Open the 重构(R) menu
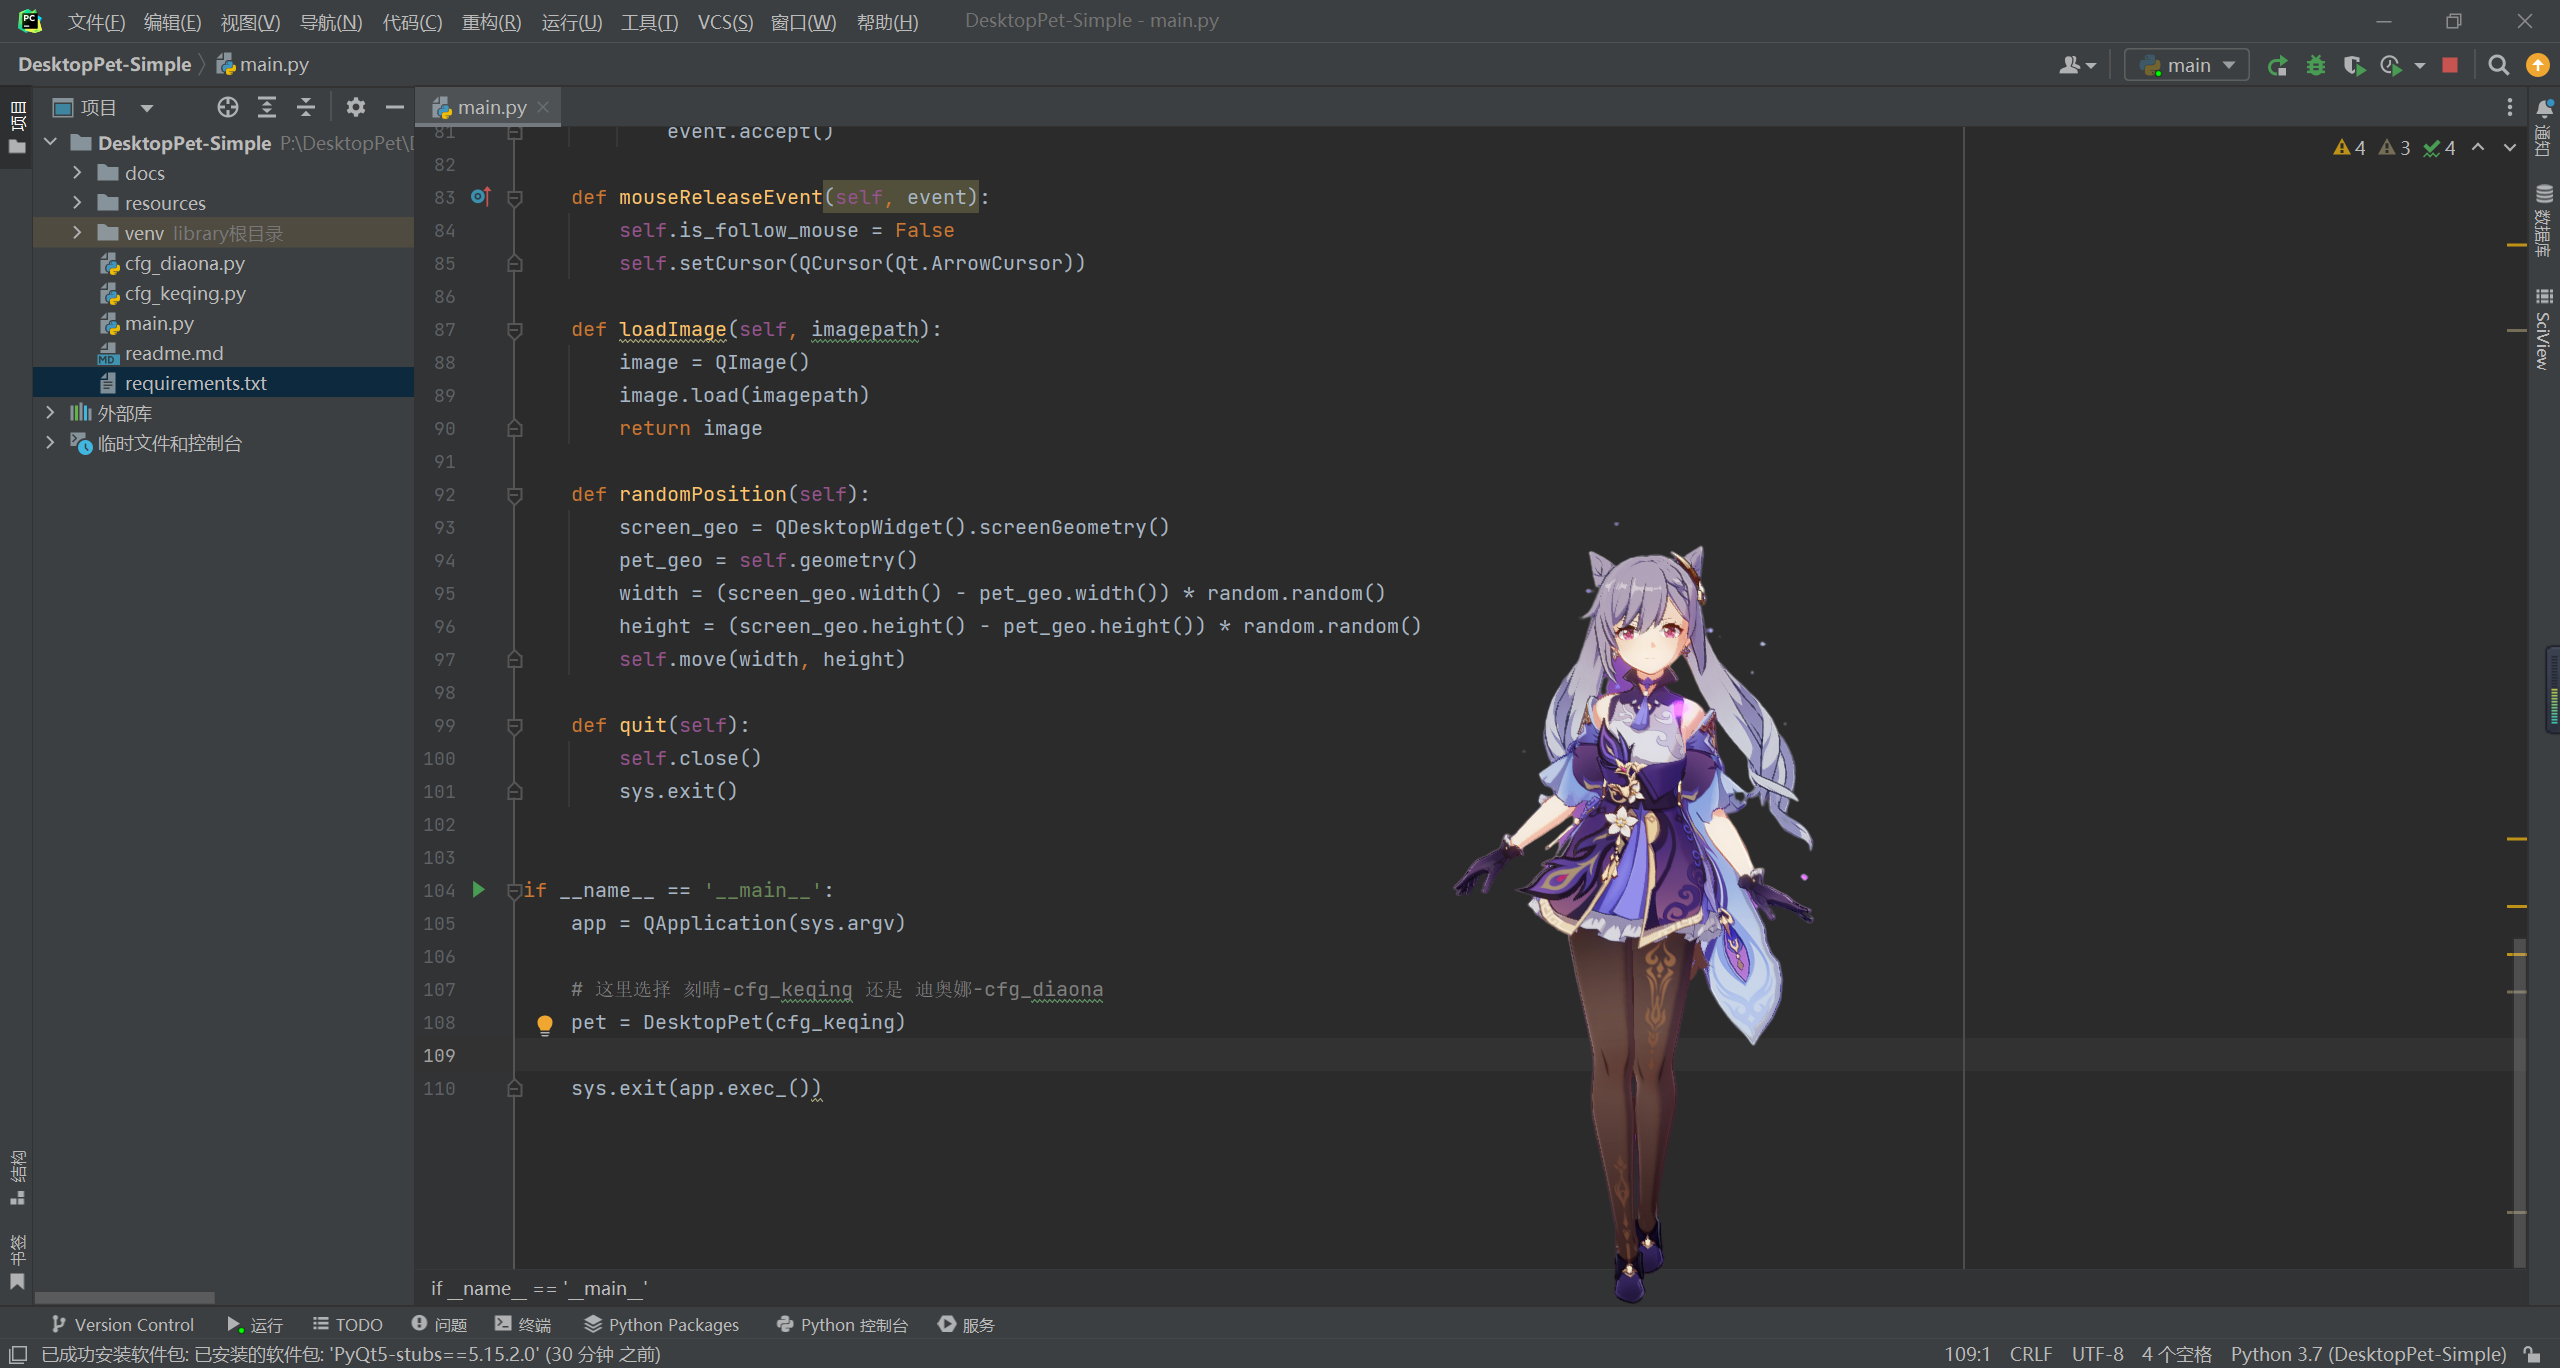The height and width of the screenshot is (1368, 2560). click(x=491, y=22)
